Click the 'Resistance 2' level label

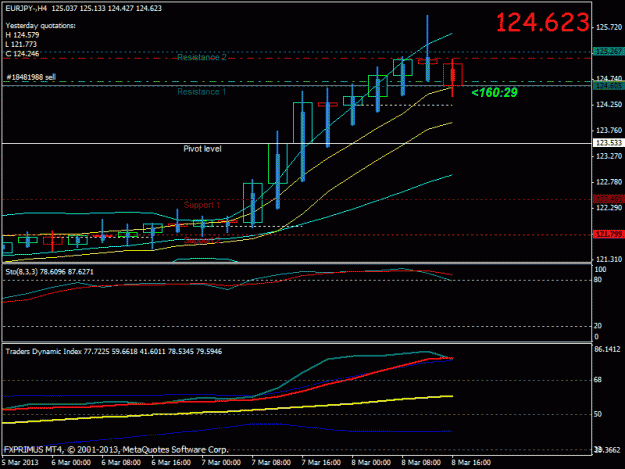coord(202,57)
